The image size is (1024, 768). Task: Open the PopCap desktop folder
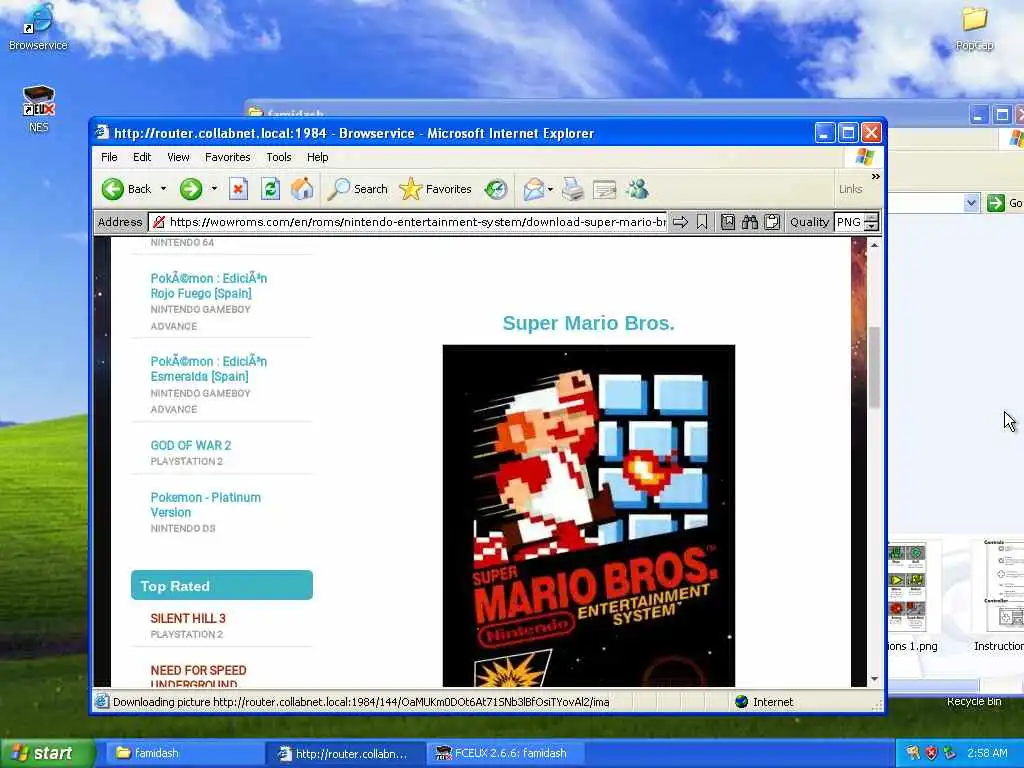pos(974,27)
